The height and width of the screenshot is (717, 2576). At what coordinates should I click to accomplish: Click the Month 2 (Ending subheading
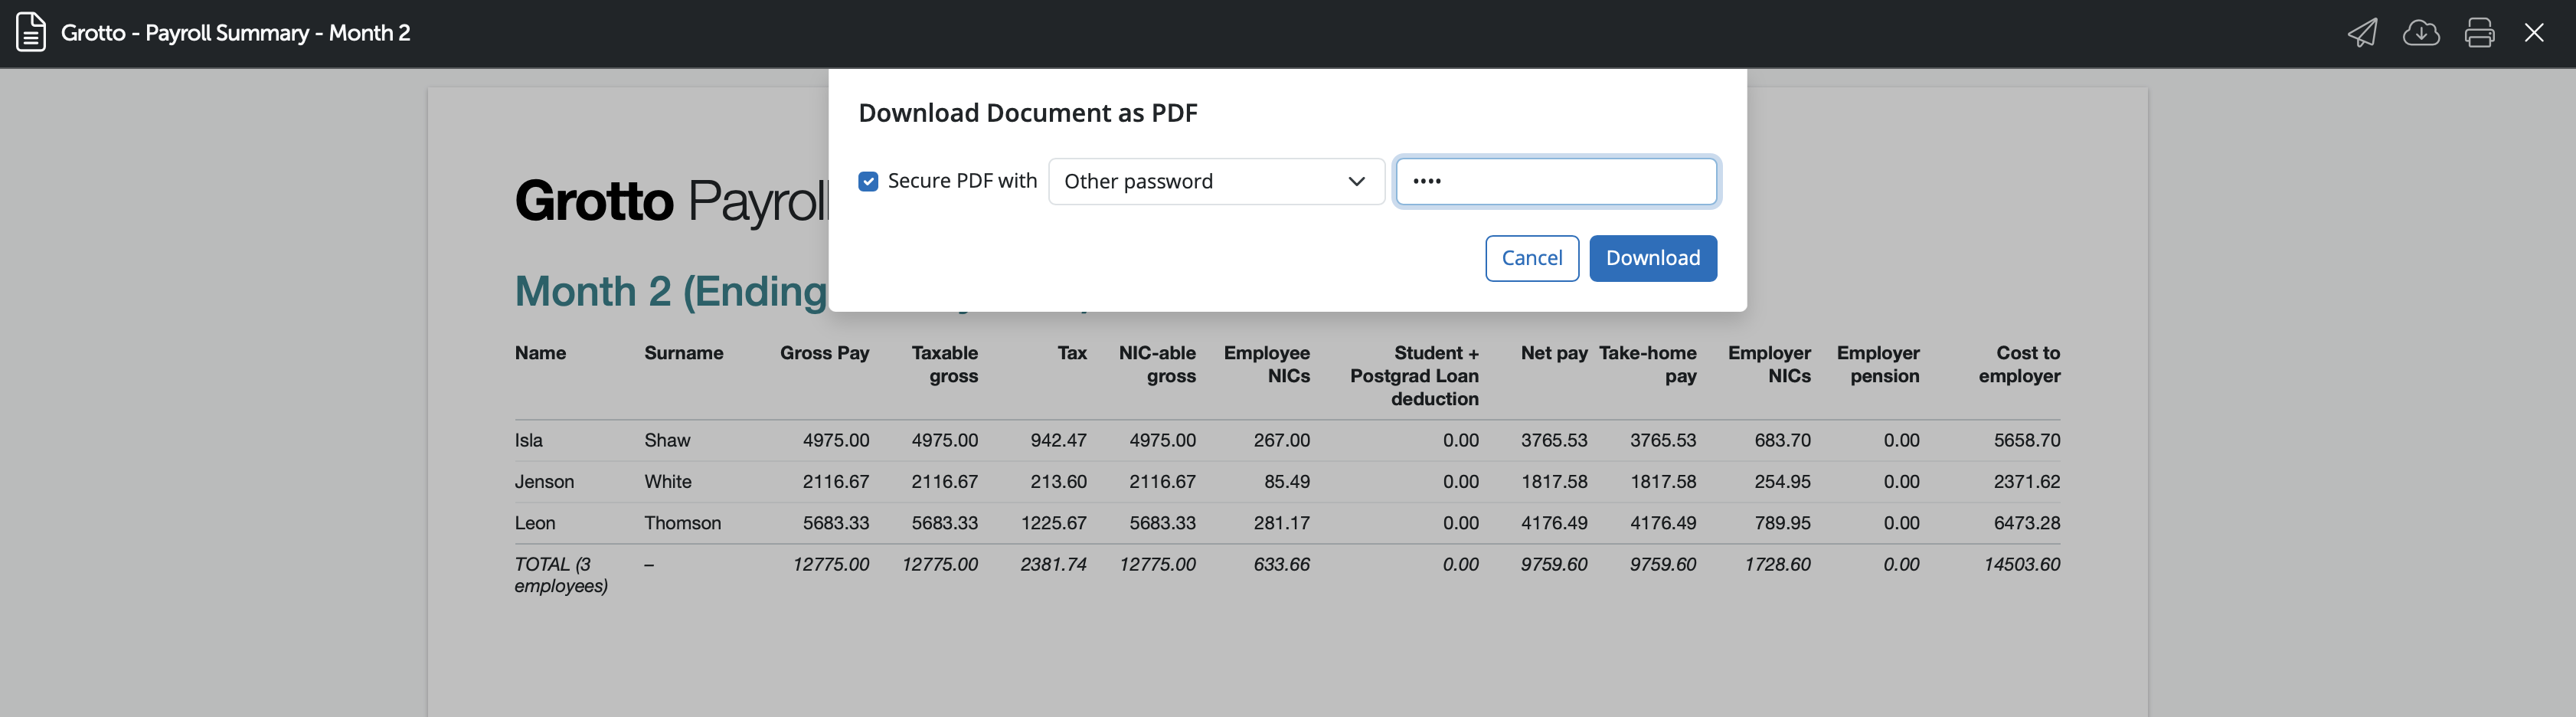[x=671, y=292]
